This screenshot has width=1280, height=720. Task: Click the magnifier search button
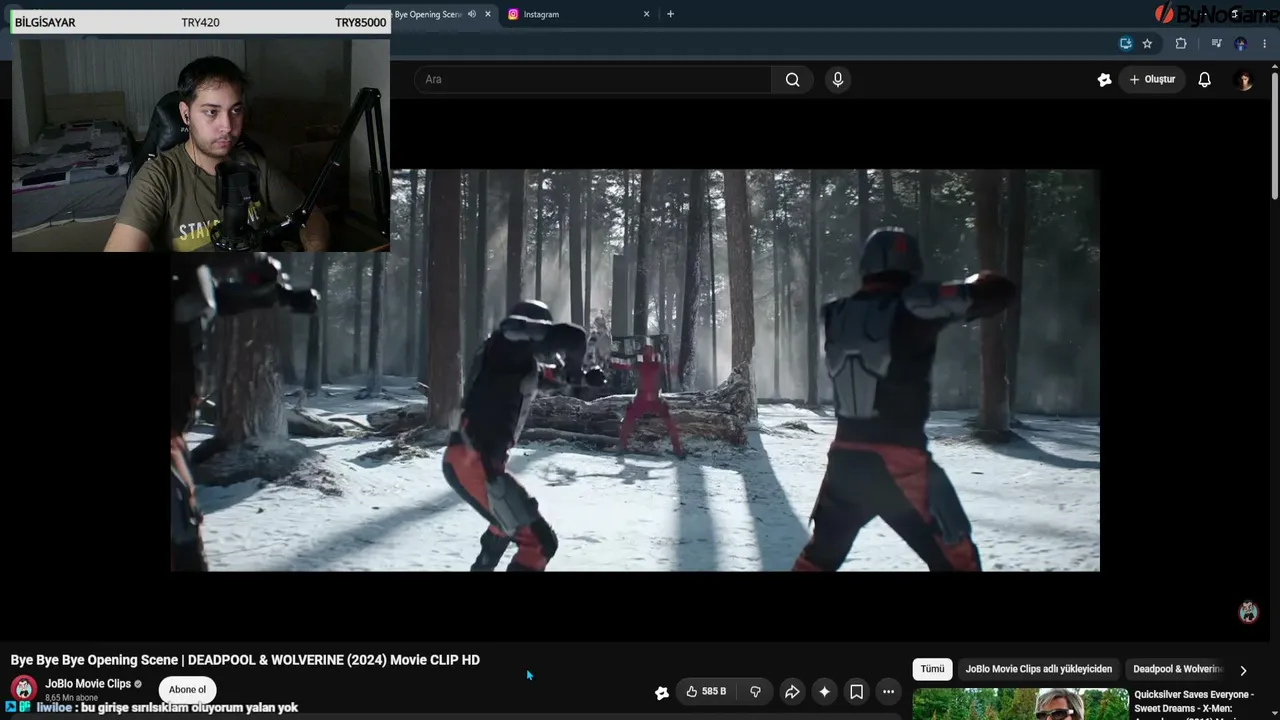pyautogui.click(x=792, y=79)
